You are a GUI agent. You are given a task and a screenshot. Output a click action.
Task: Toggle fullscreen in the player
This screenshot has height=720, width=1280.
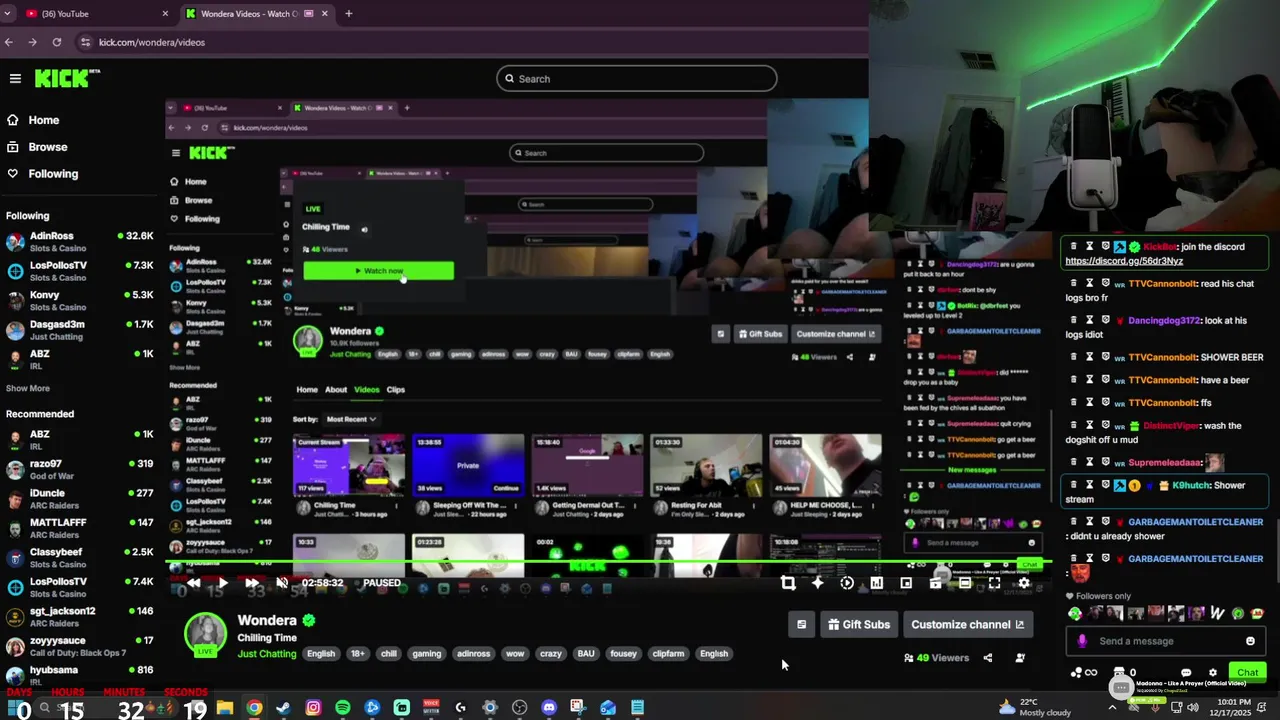[x=994, y=583]
